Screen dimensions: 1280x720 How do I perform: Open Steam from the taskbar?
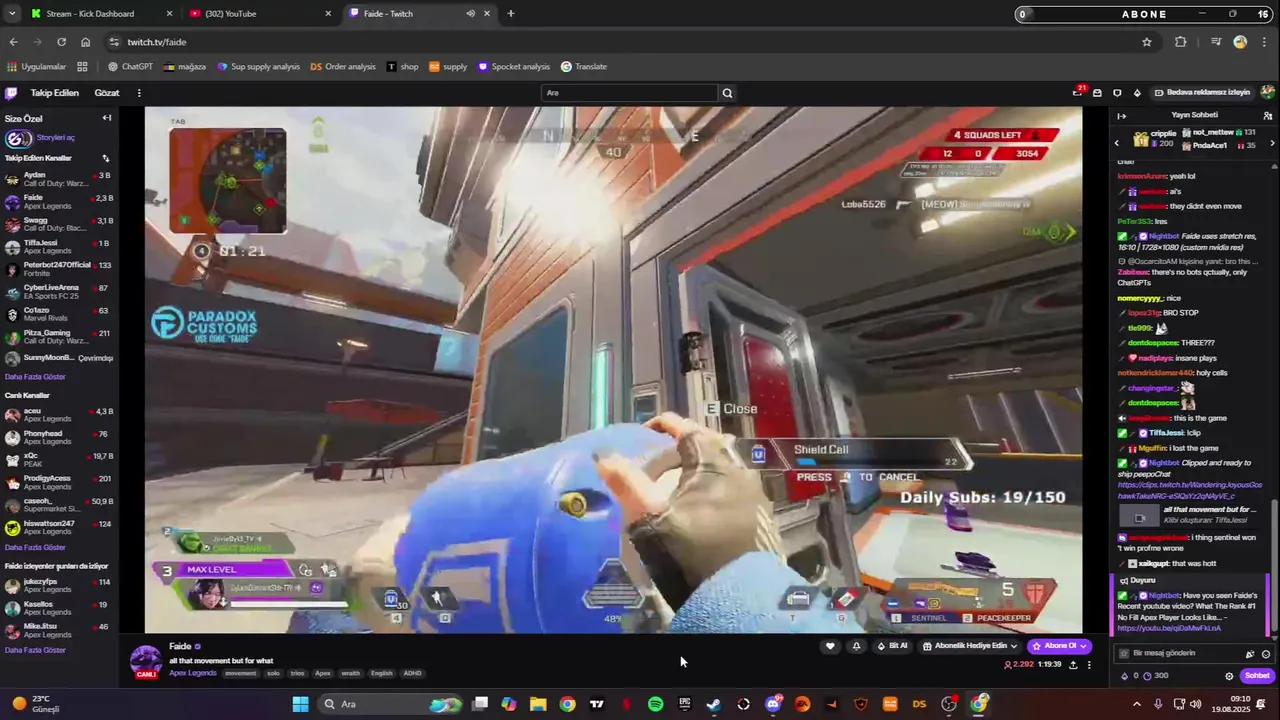[714, 704]
